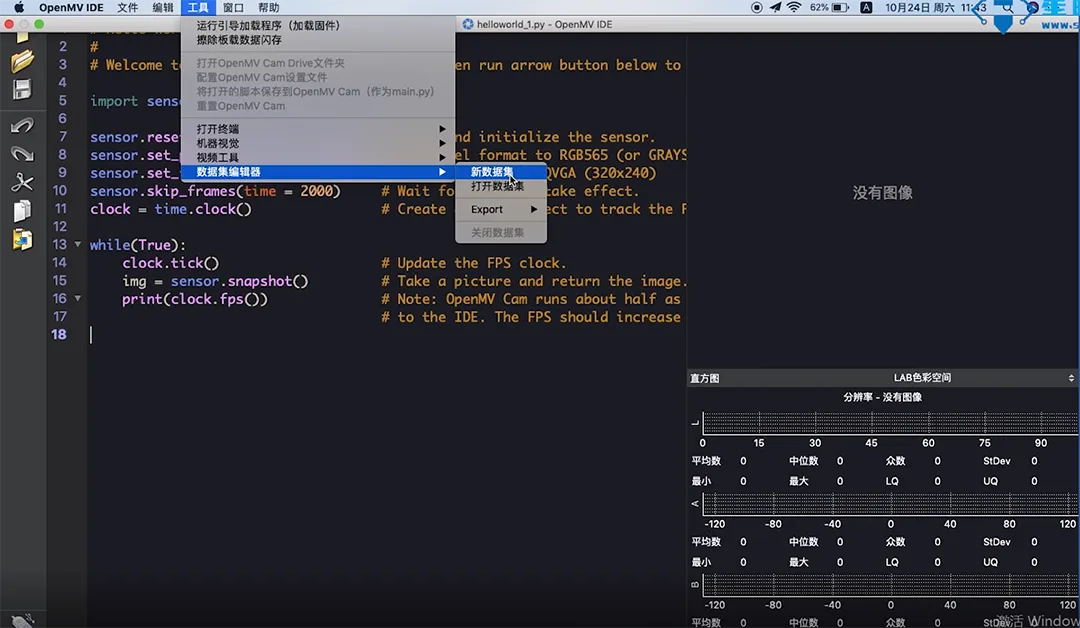Screen dimensions: 1080x628
Task: Click the Wi-Fi status icon
Action: tap(794, 8)
